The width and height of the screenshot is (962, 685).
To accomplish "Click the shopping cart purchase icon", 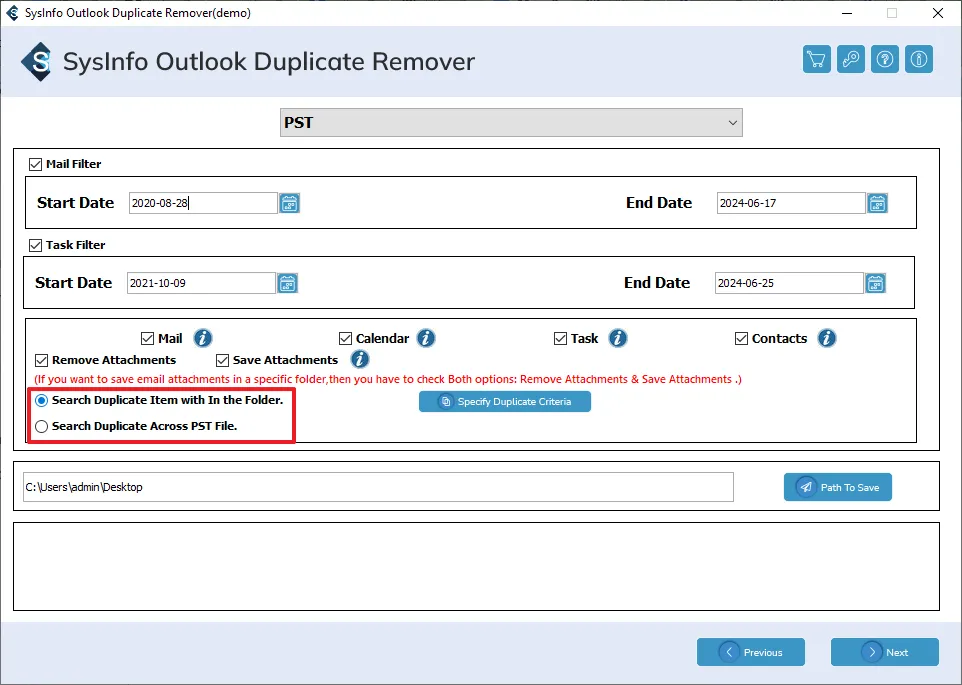I will (817, 59).
